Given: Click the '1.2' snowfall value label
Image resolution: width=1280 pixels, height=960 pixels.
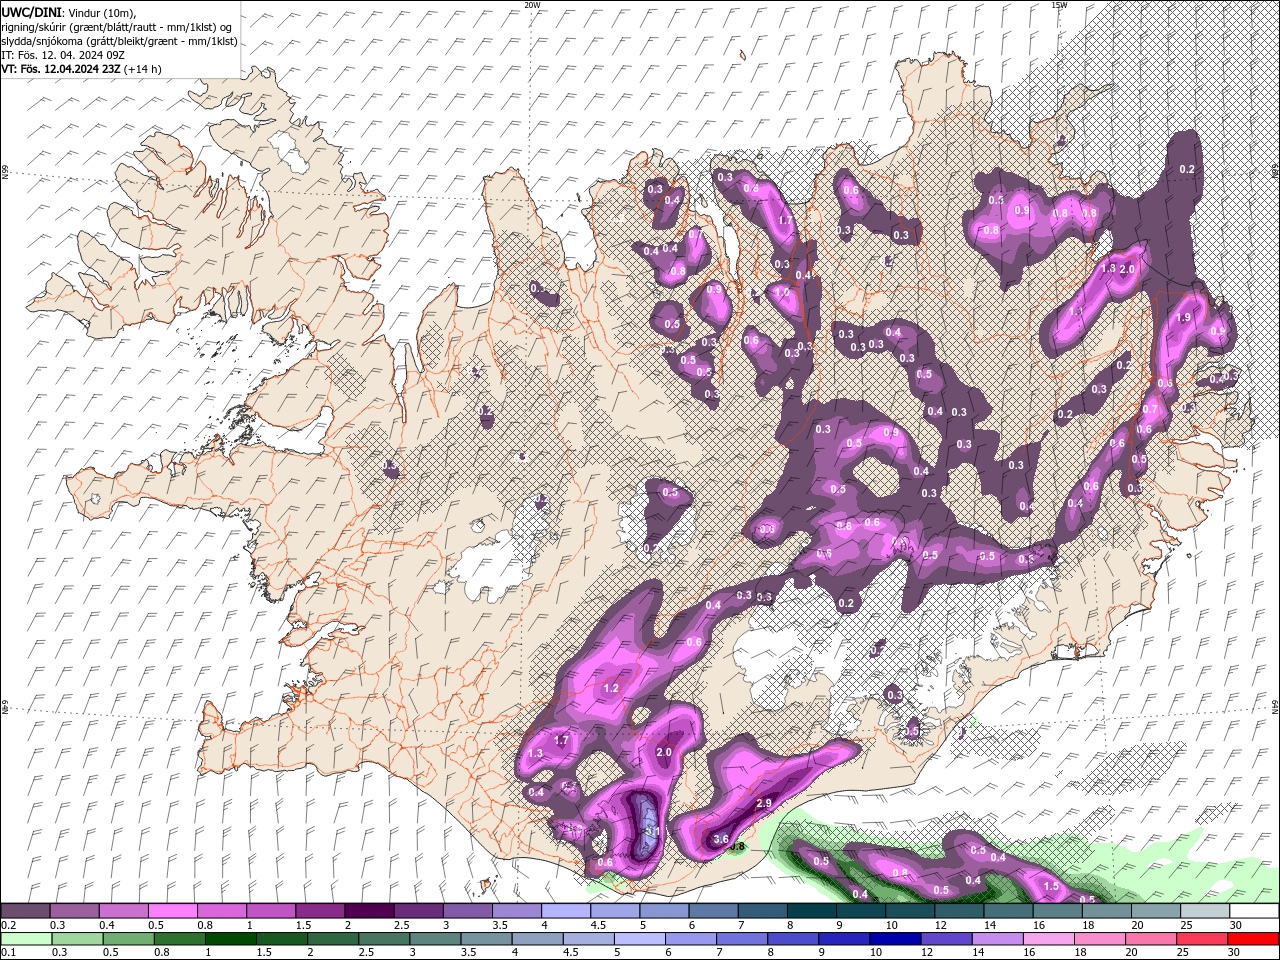Looking at the screenshot, I should [x=612, y=689].
